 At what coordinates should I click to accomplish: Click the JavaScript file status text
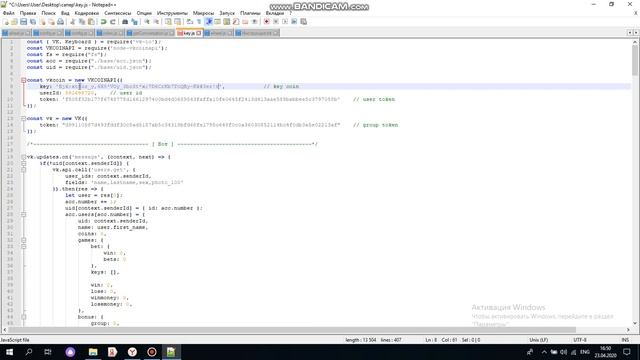[x=15, y=340]
